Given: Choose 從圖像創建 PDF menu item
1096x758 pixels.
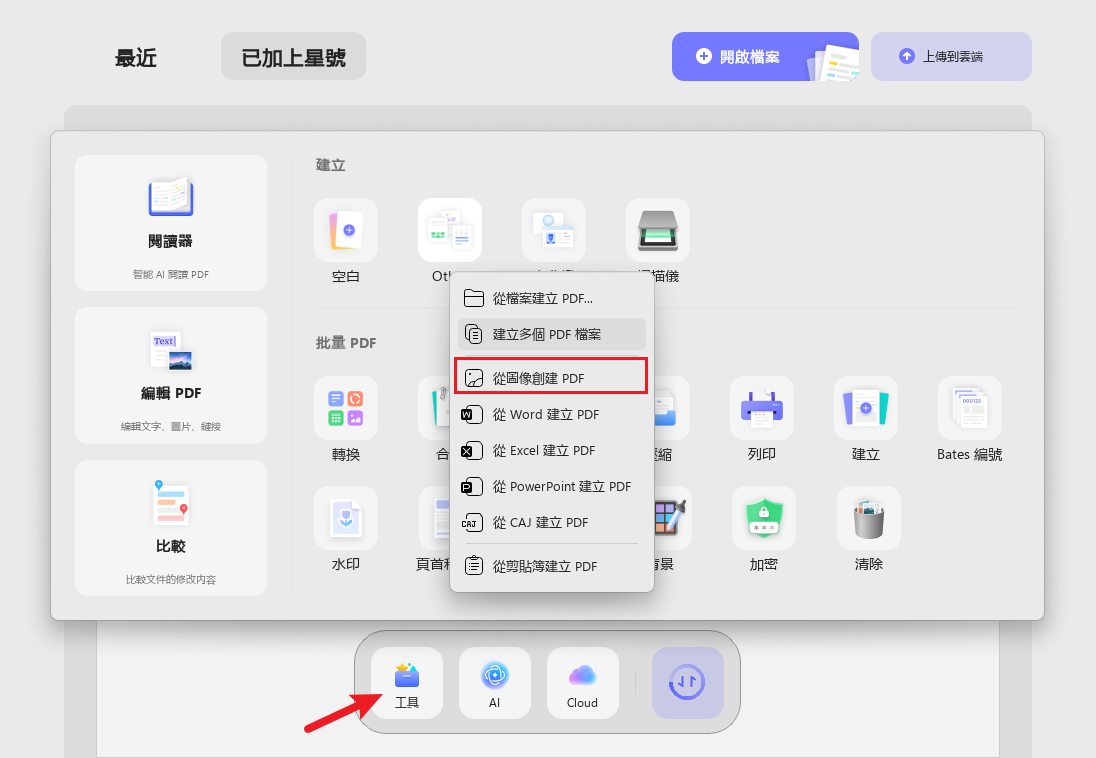Looking at the screenshot, I should (x=551, y=376).
